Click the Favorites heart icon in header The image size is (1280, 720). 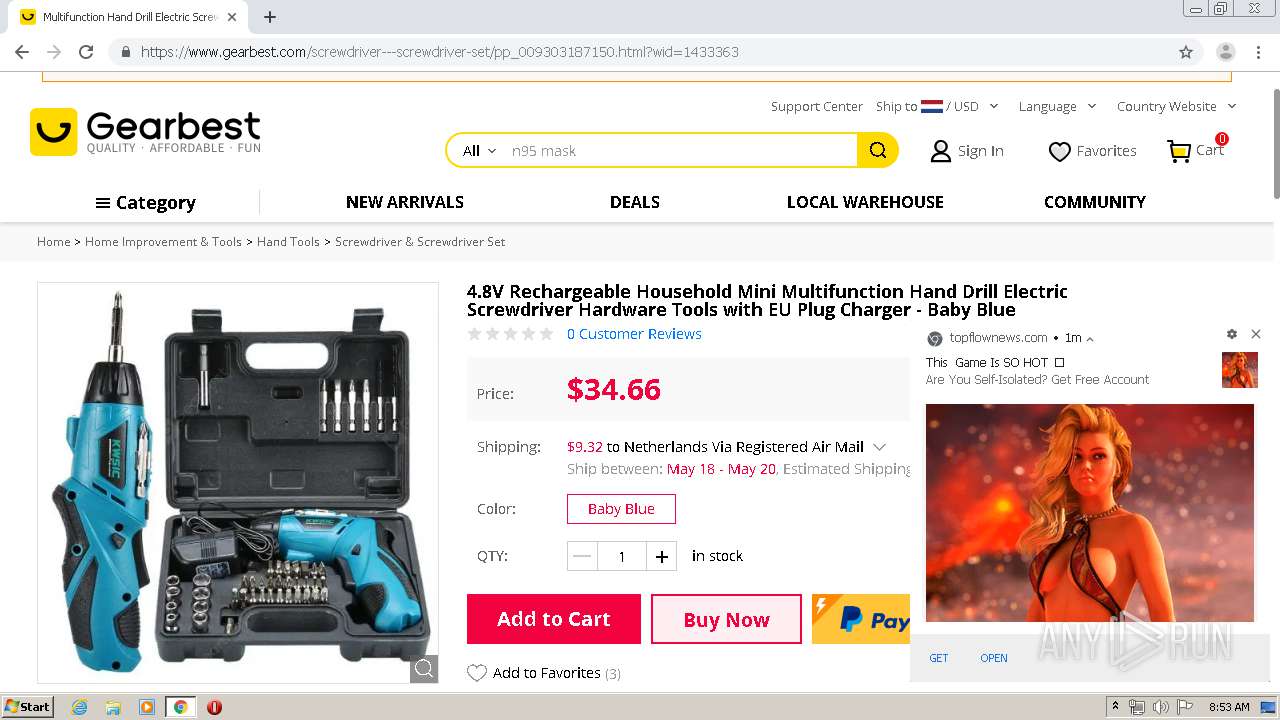click(1059, 151)
